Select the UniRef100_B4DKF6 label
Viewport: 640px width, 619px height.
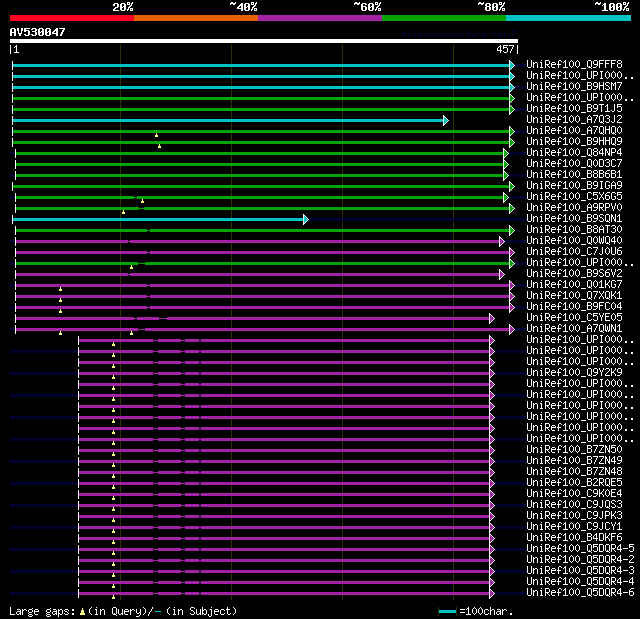[574, 538]
